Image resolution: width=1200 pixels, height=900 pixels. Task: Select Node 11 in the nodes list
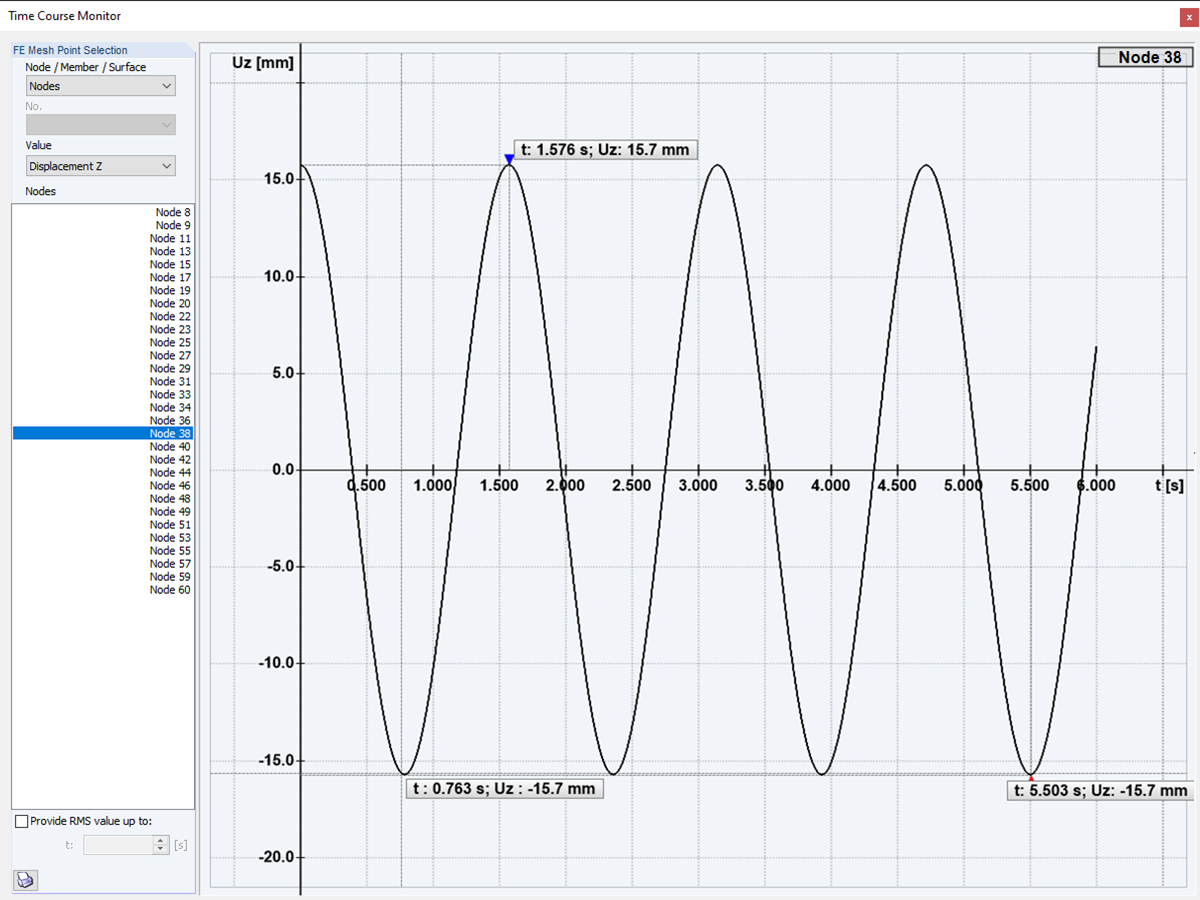coord(102,238)
